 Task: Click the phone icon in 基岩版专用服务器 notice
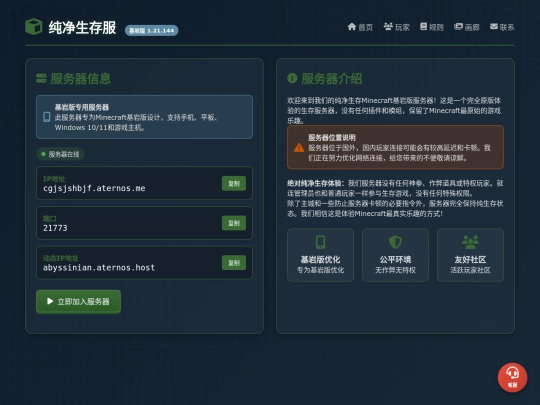(x=46, y=117)
